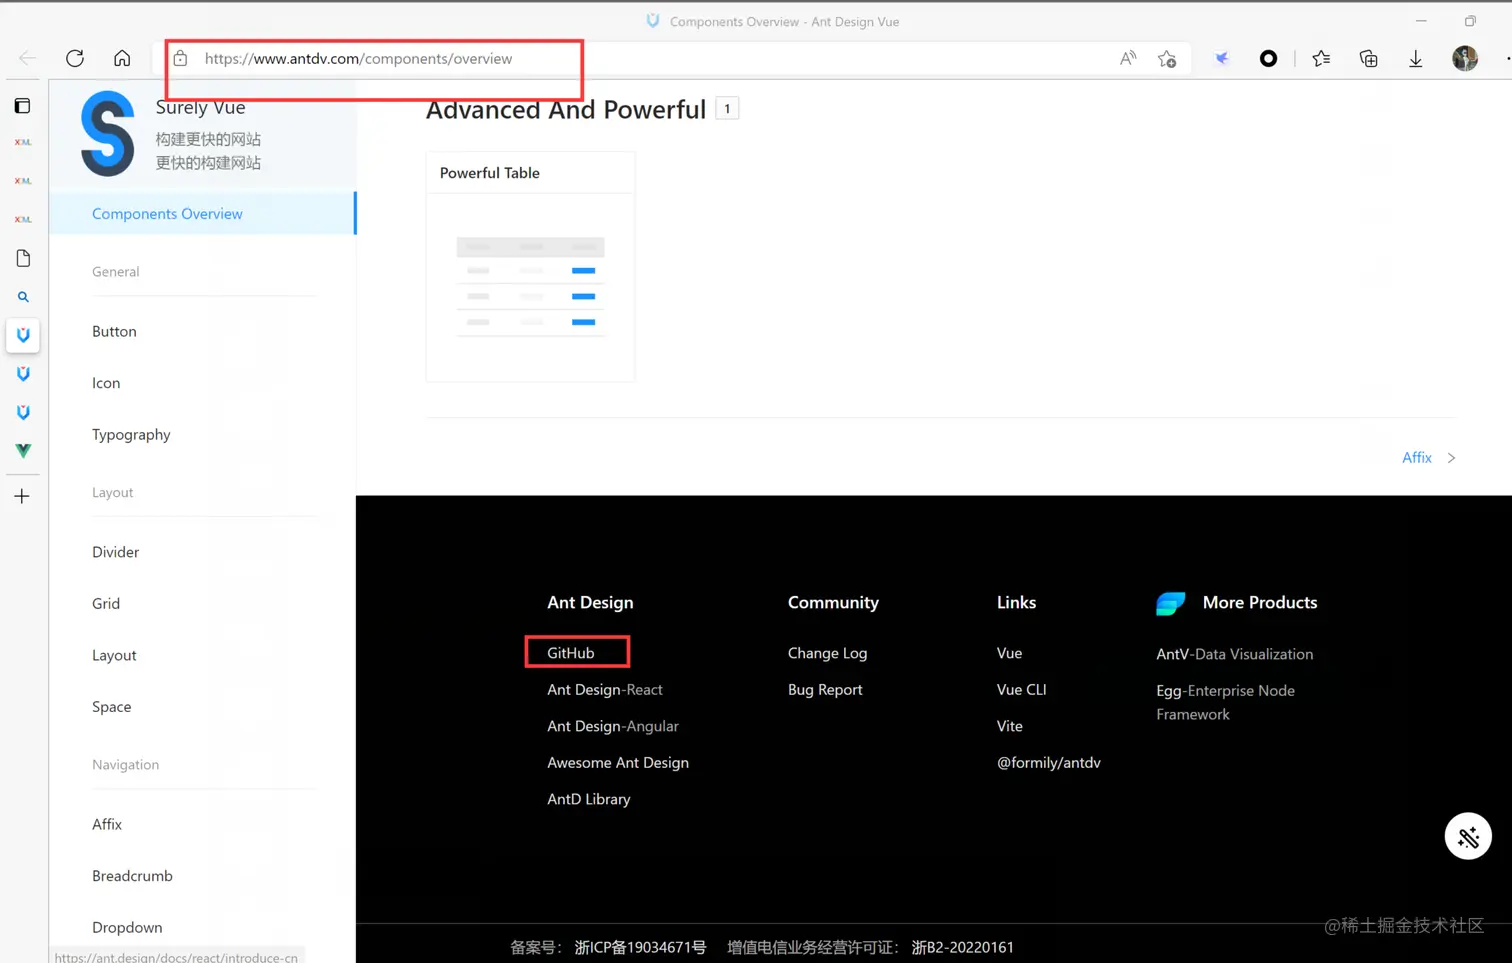Open the Bug Report link
Screen dimensions: 1512x963
tap(825, 690)
